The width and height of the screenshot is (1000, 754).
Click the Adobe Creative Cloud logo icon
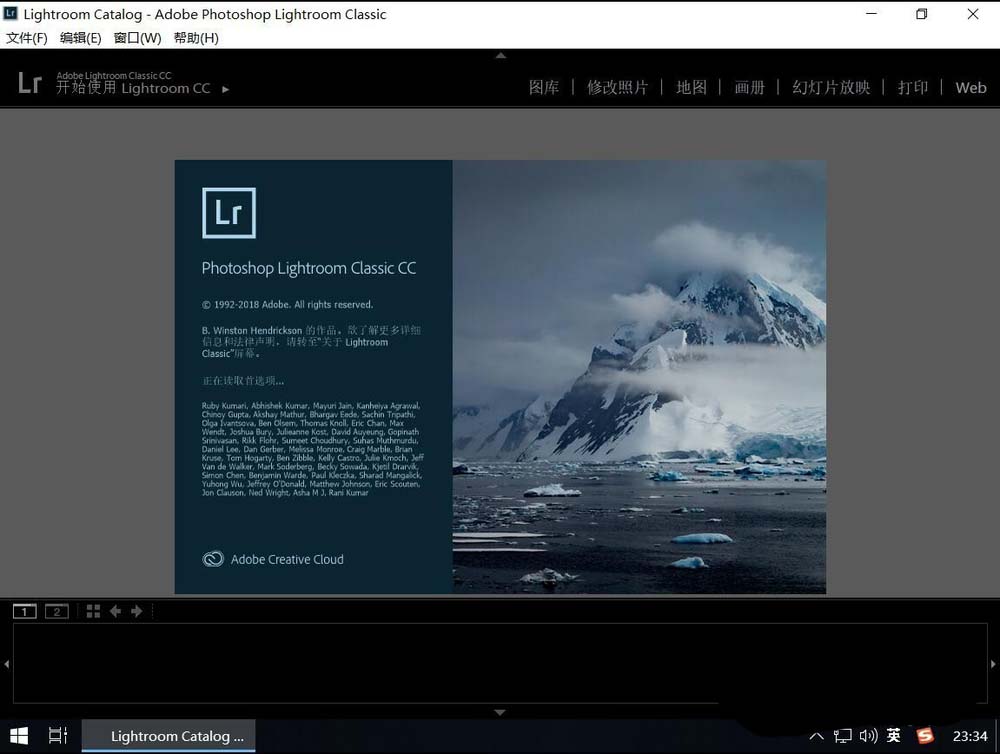(x=213, y=559)
